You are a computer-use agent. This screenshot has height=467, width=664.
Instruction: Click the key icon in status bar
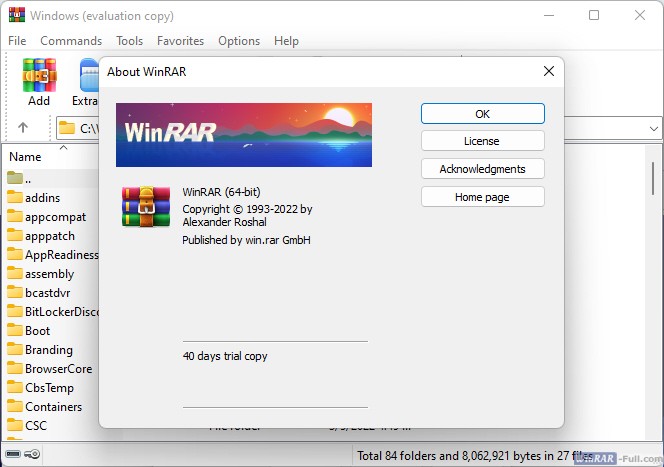(x=33, y=455)
